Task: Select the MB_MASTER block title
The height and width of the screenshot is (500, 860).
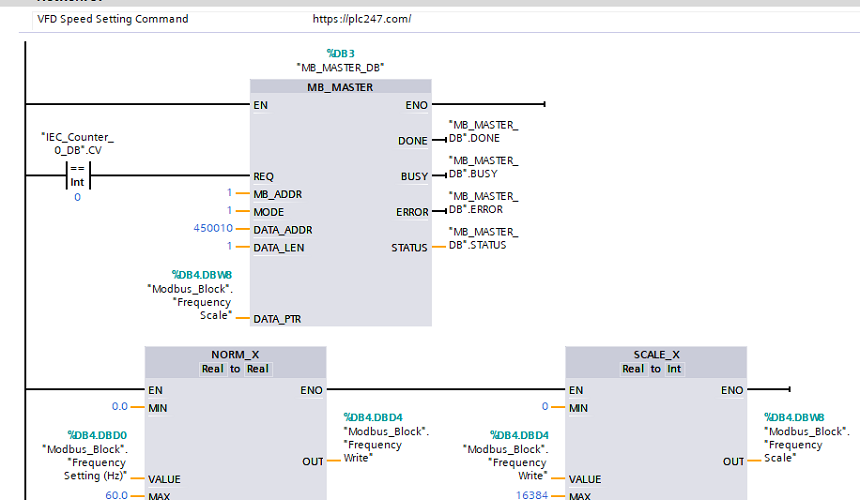Action: click(x=340, y=87)
